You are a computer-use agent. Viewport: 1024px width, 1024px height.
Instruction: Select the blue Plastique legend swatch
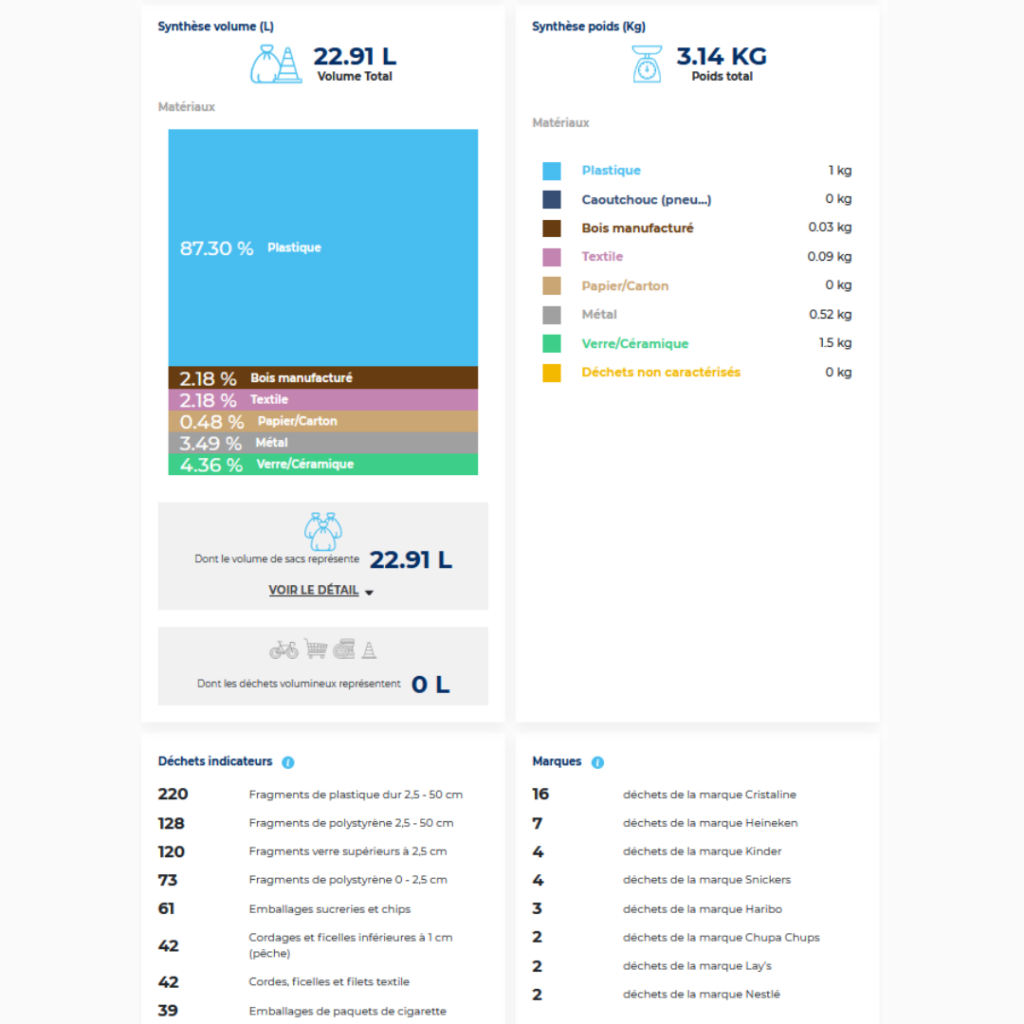pos(552,171)
